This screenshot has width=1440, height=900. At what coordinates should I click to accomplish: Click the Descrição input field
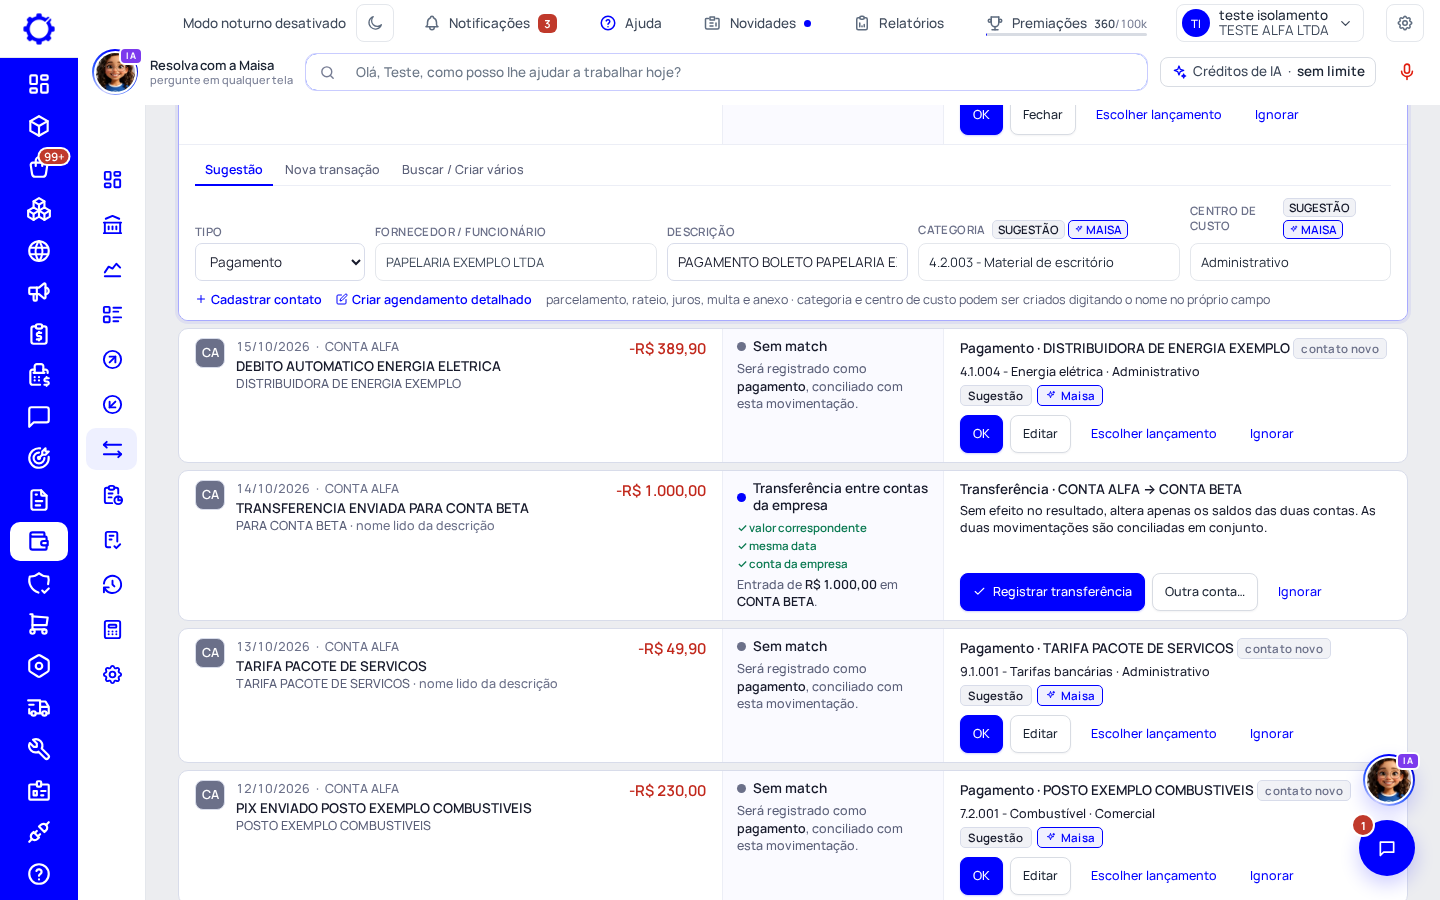(x=787, y=262)
